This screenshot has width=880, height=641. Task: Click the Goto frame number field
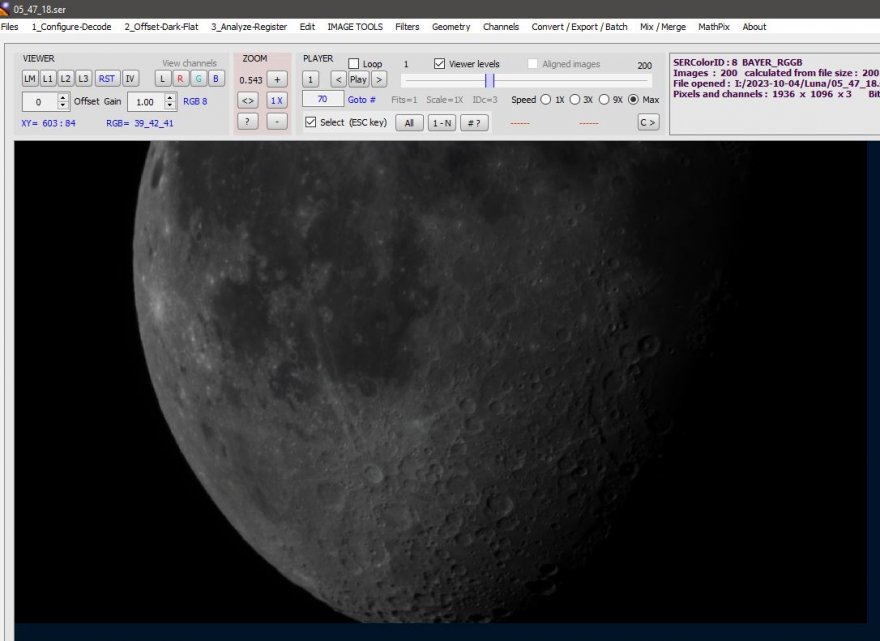[x=323, y=99]
